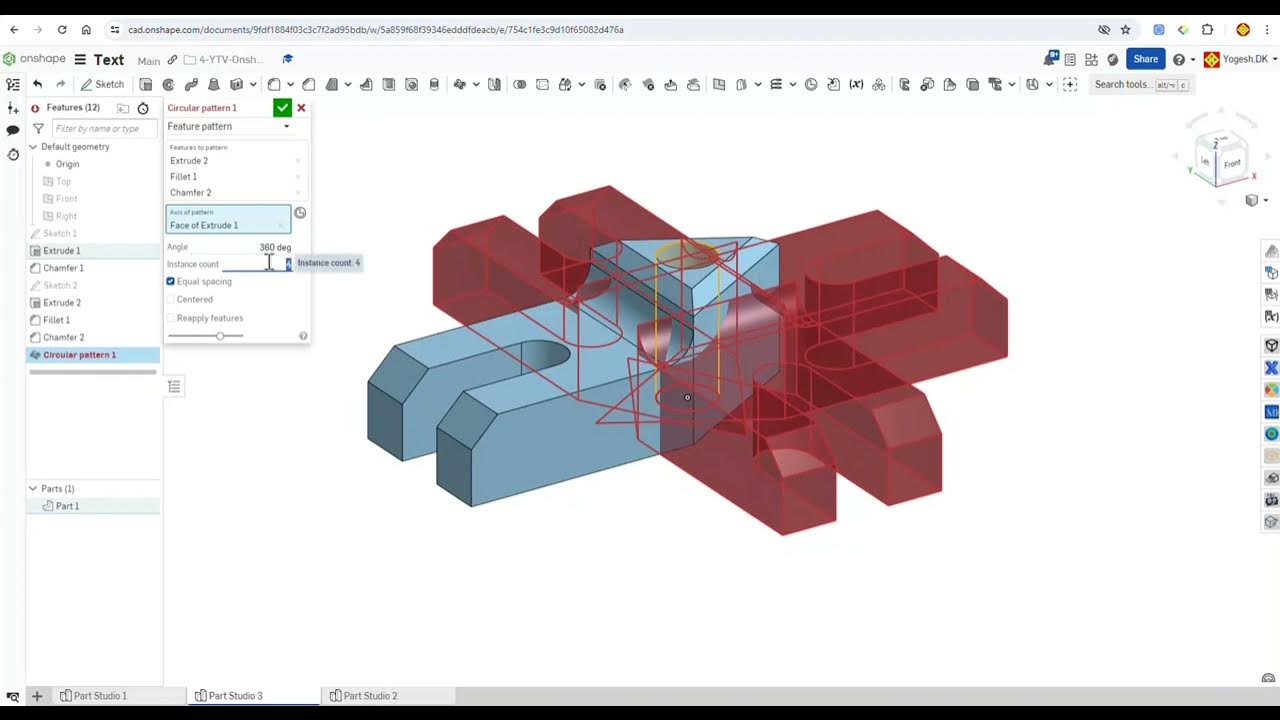
Task: Click the Features list horizontal scrollbar
Action: [x=93, y=372]
